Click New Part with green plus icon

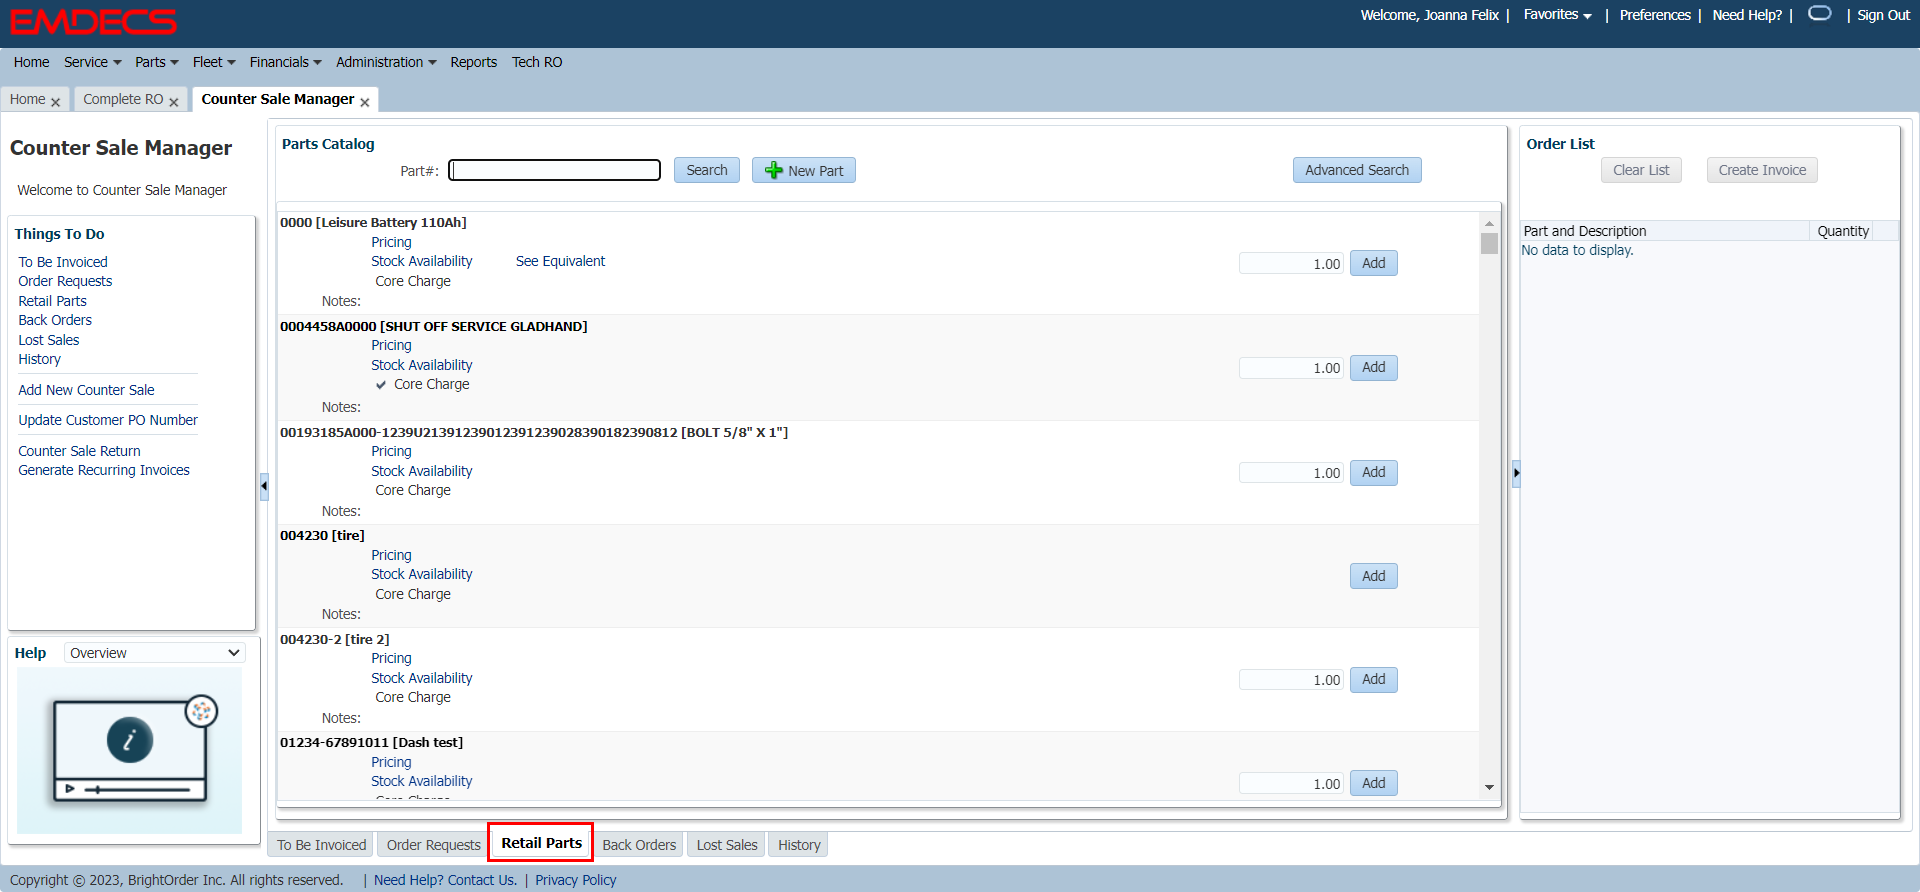(x=804, y=171)
